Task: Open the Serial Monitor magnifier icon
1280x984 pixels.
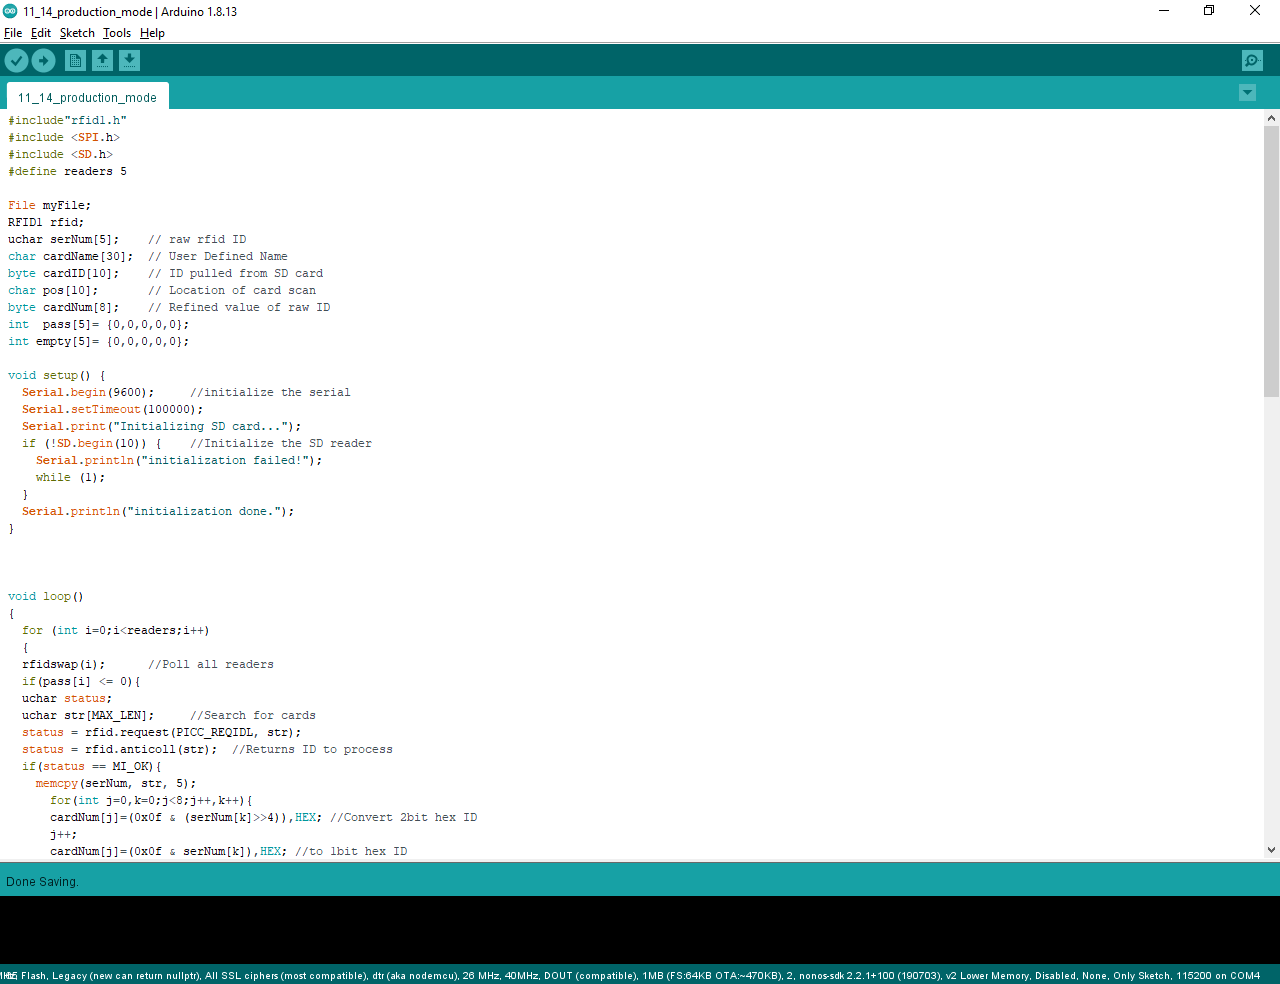Action: coord(1252,61)
